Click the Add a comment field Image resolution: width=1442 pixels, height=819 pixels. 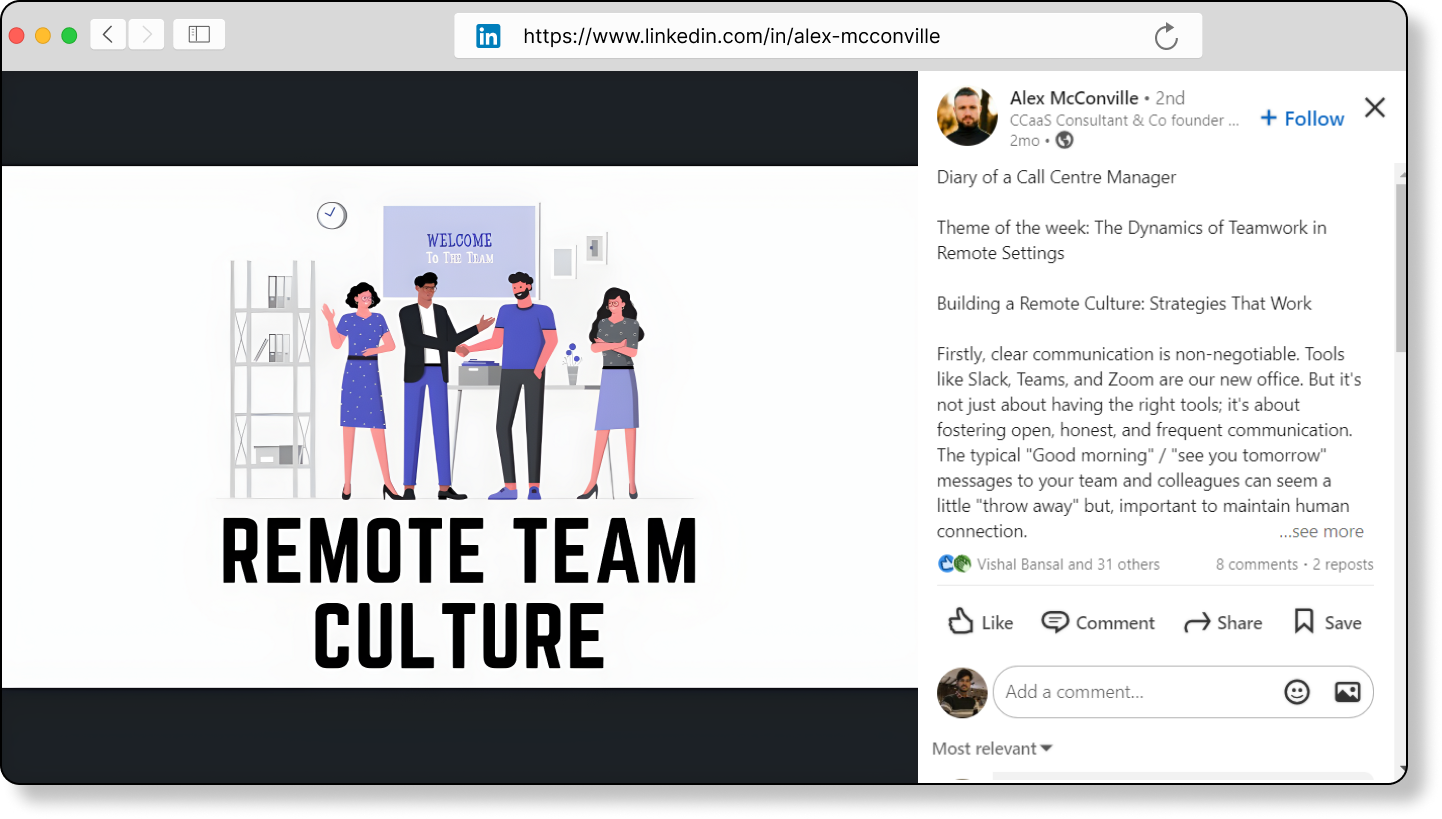(1183, 692)
